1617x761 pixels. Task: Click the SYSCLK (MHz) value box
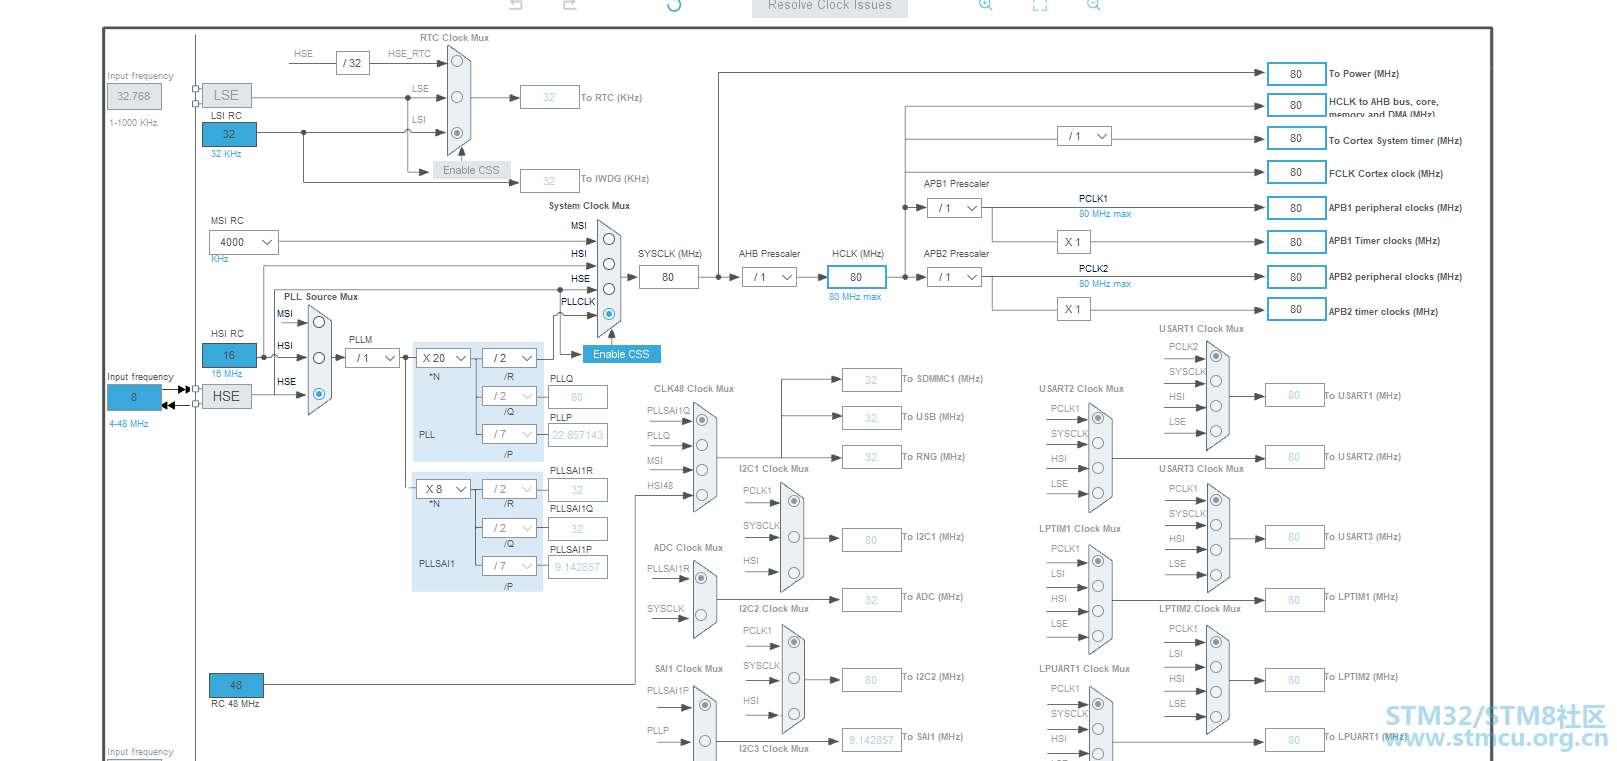coord(668,277)
